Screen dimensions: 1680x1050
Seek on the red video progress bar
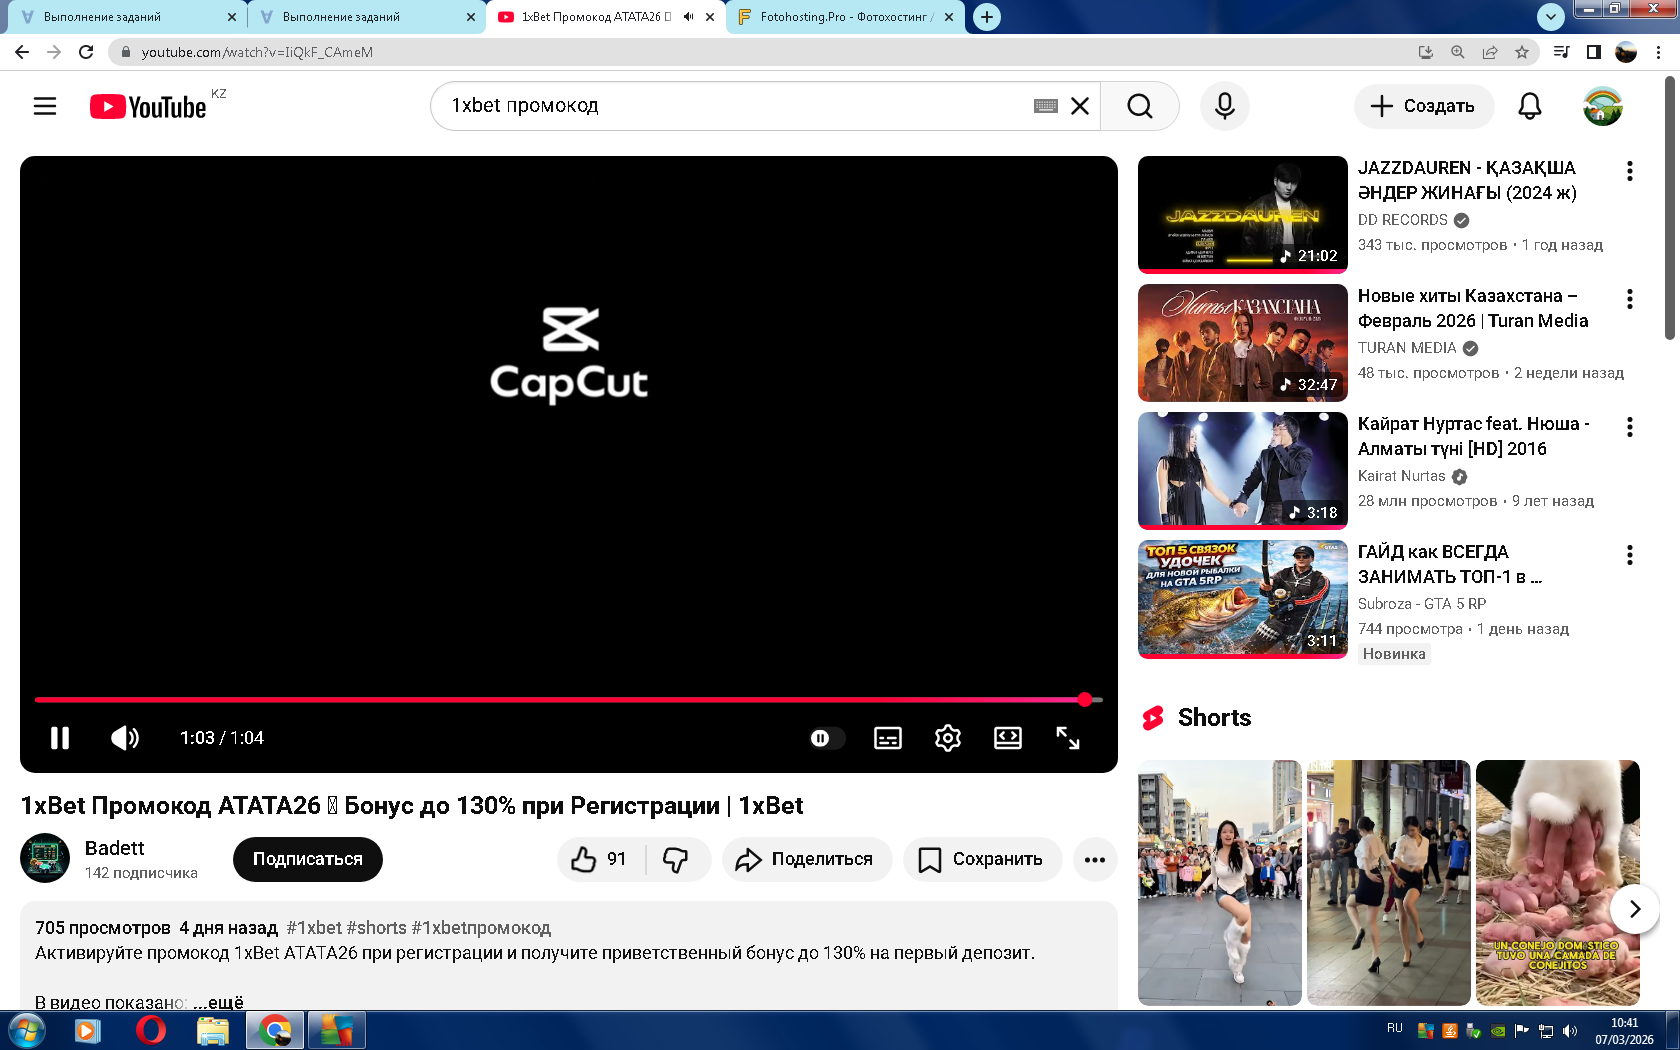[568, 700]
